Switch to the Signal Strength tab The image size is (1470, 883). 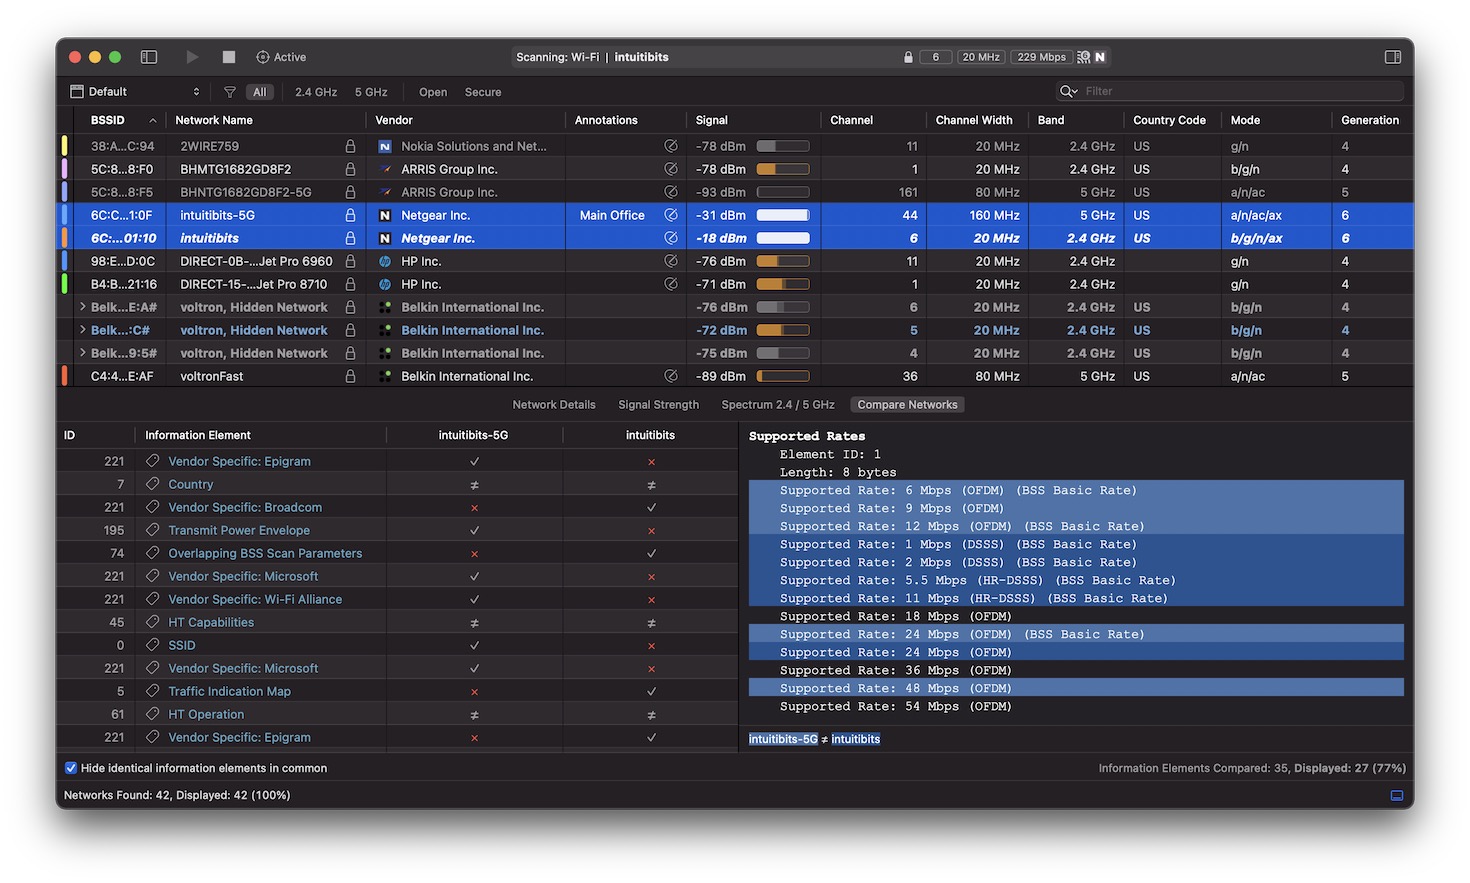coord(658,405)
